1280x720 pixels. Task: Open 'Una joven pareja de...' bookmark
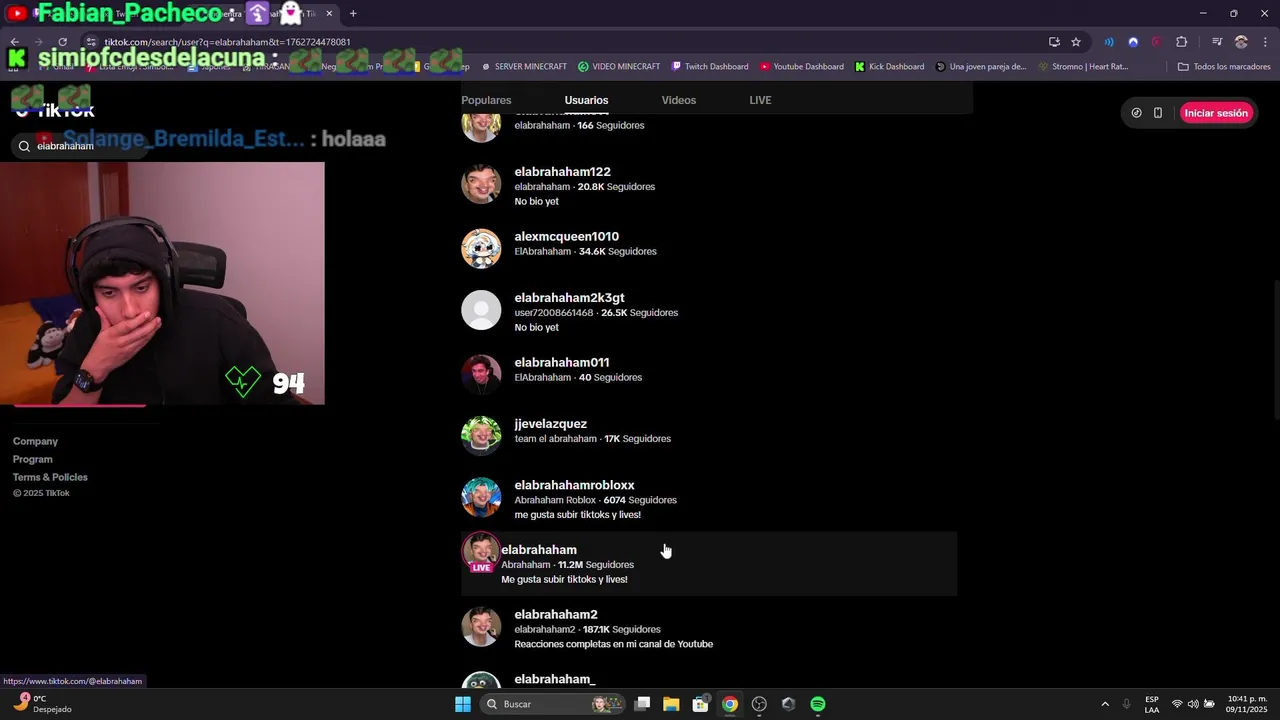pos(980,67)
